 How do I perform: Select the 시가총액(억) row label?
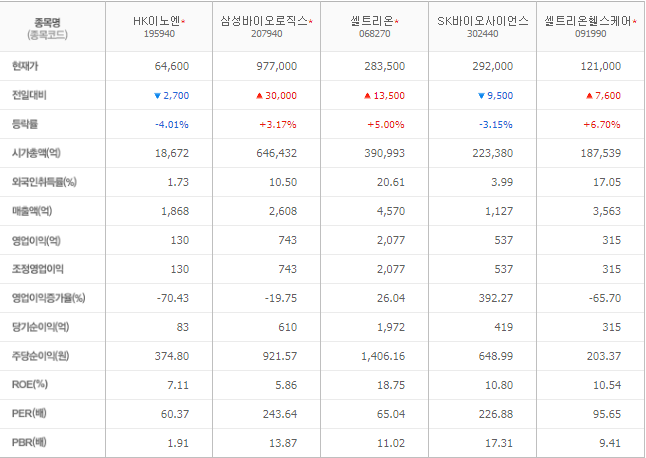point(36,153)
